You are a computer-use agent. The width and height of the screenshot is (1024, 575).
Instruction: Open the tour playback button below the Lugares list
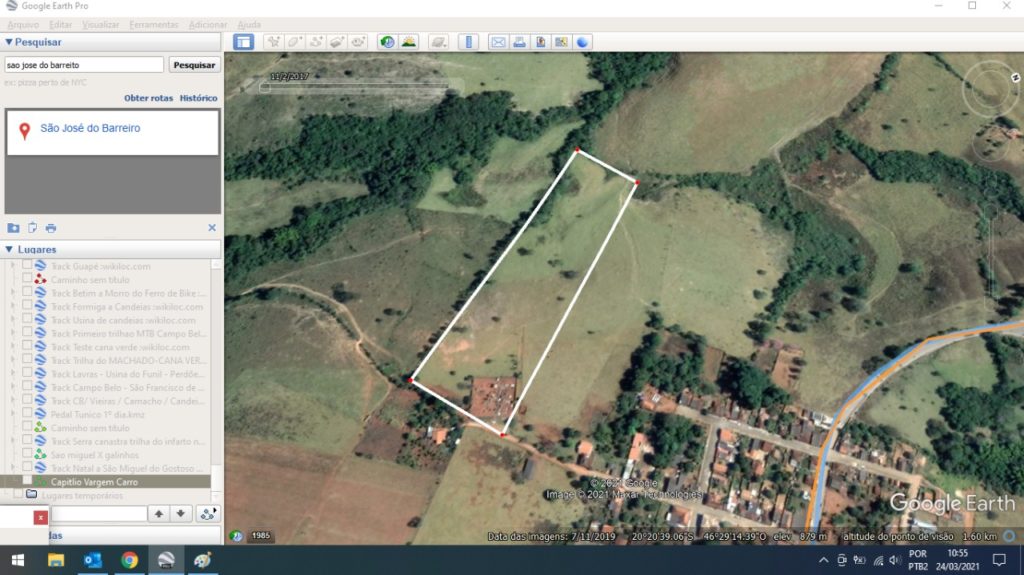(x=208, y=514)
